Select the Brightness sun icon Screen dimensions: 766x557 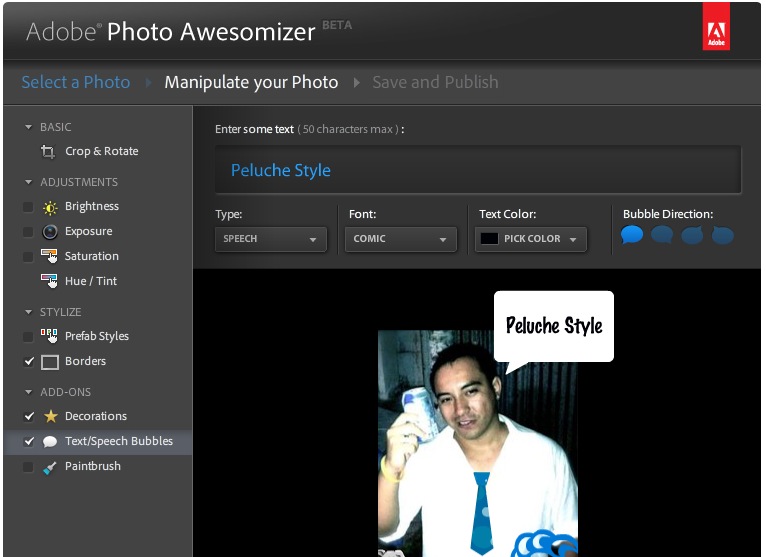coord(50,207)
